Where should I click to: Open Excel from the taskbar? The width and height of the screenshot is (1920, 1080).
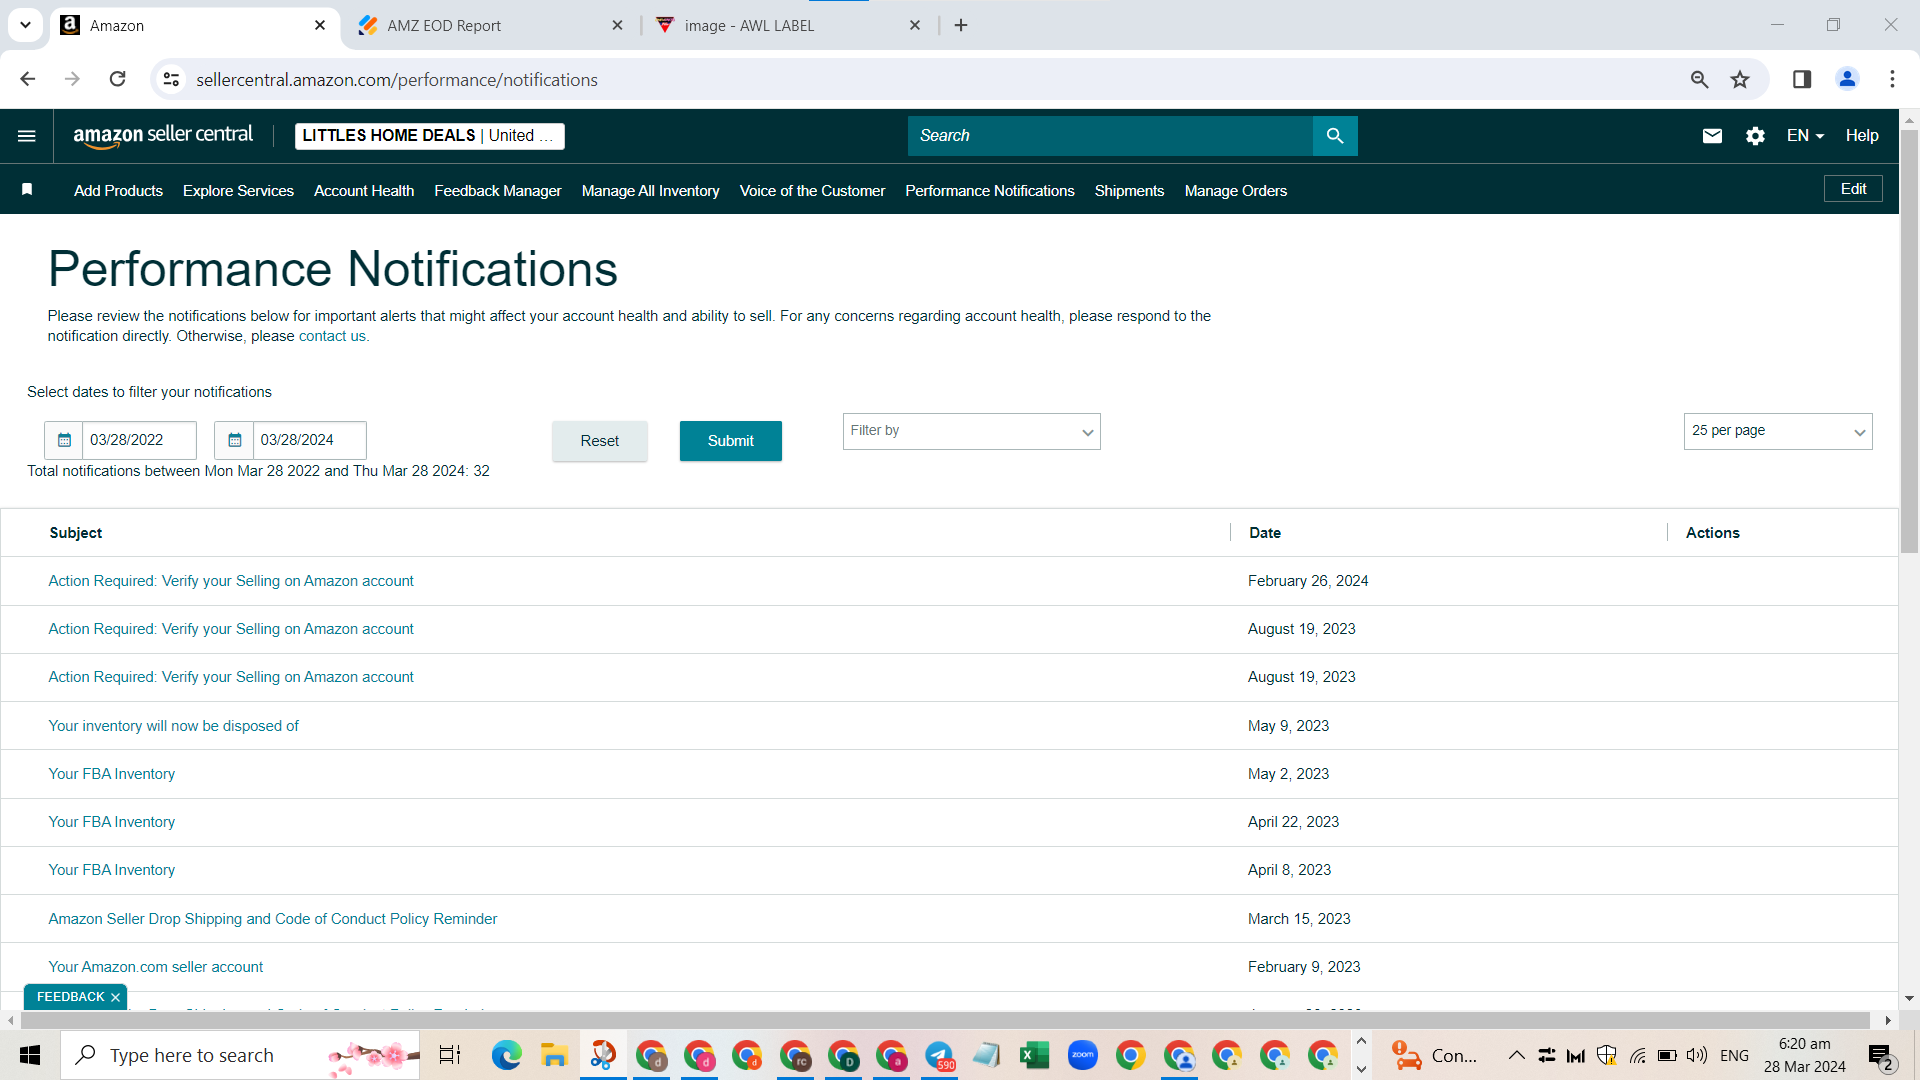(x=1034, y=1055)
